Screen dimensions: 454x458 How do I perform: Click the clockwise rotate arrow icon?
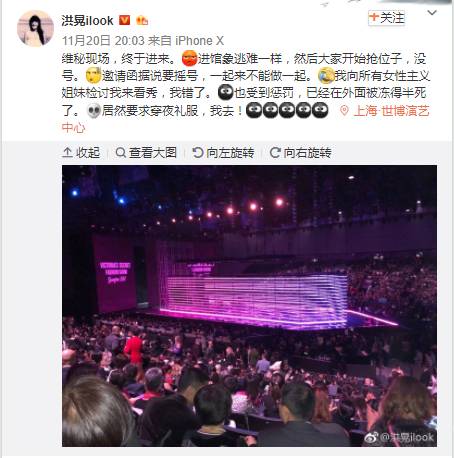275,153
